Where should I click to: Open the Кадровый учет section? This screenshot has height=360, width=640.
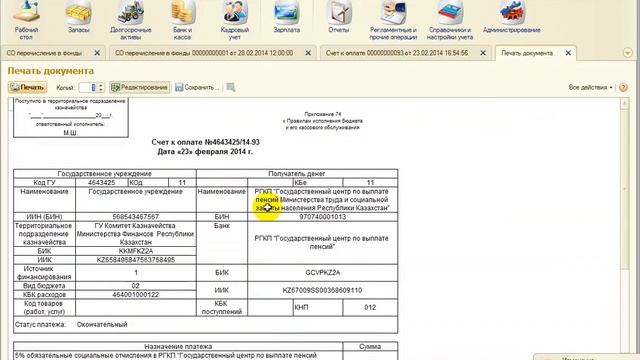point(235,20)
